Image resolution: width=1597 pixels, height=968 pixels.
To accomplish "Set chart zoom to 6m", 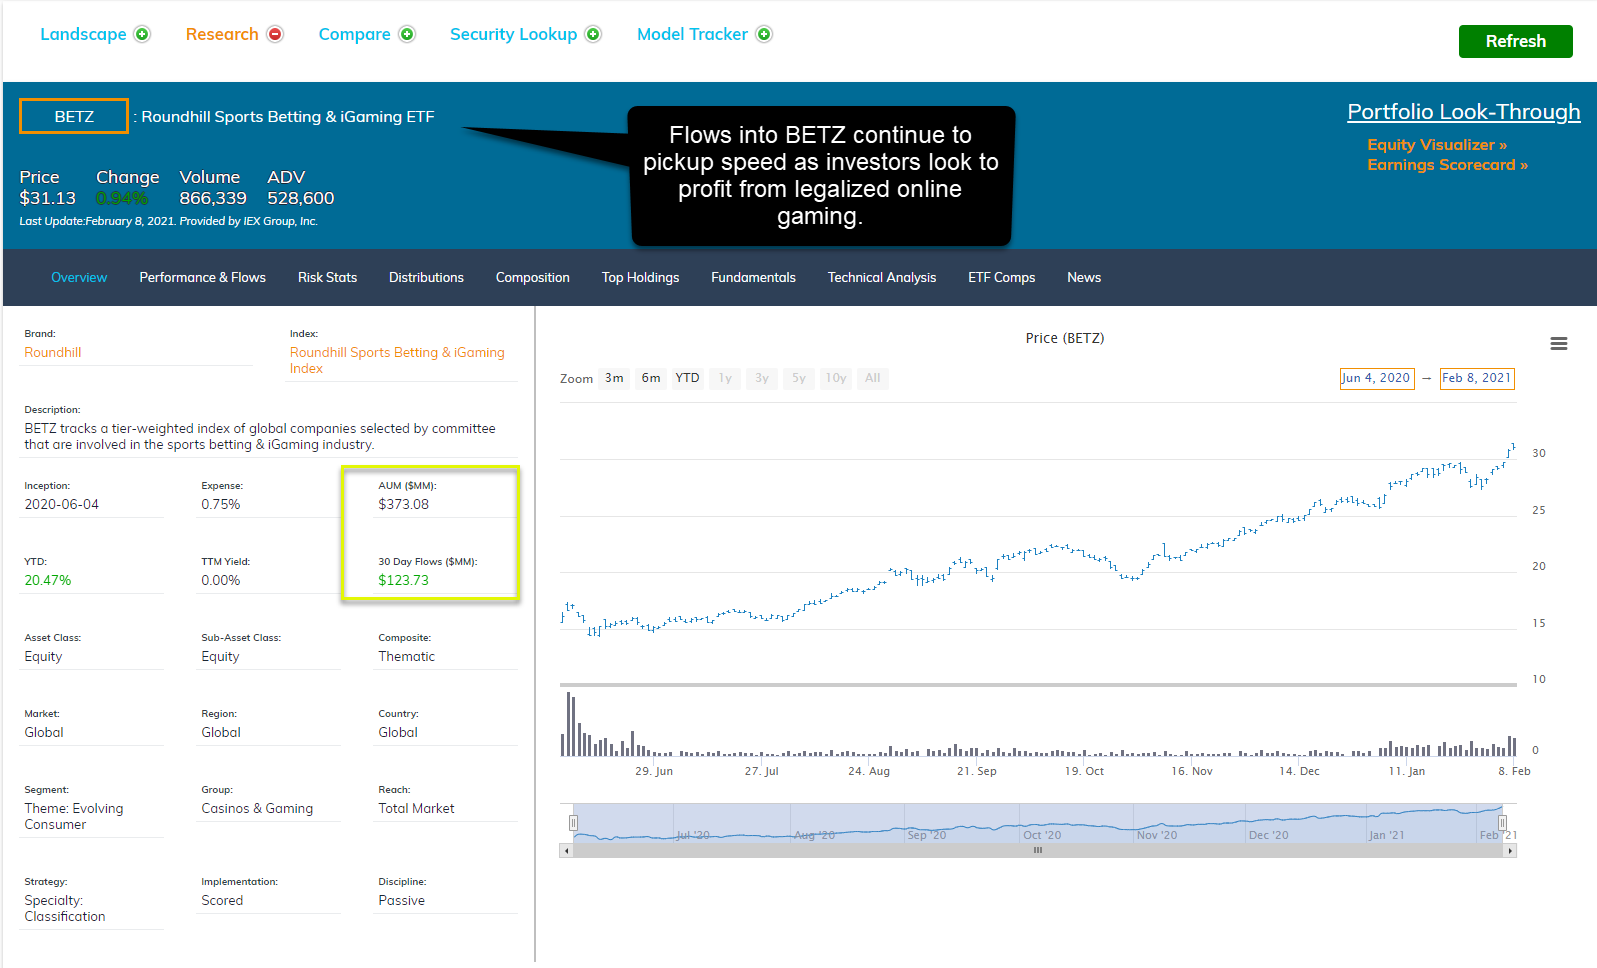I will click(x=651, y=378).
